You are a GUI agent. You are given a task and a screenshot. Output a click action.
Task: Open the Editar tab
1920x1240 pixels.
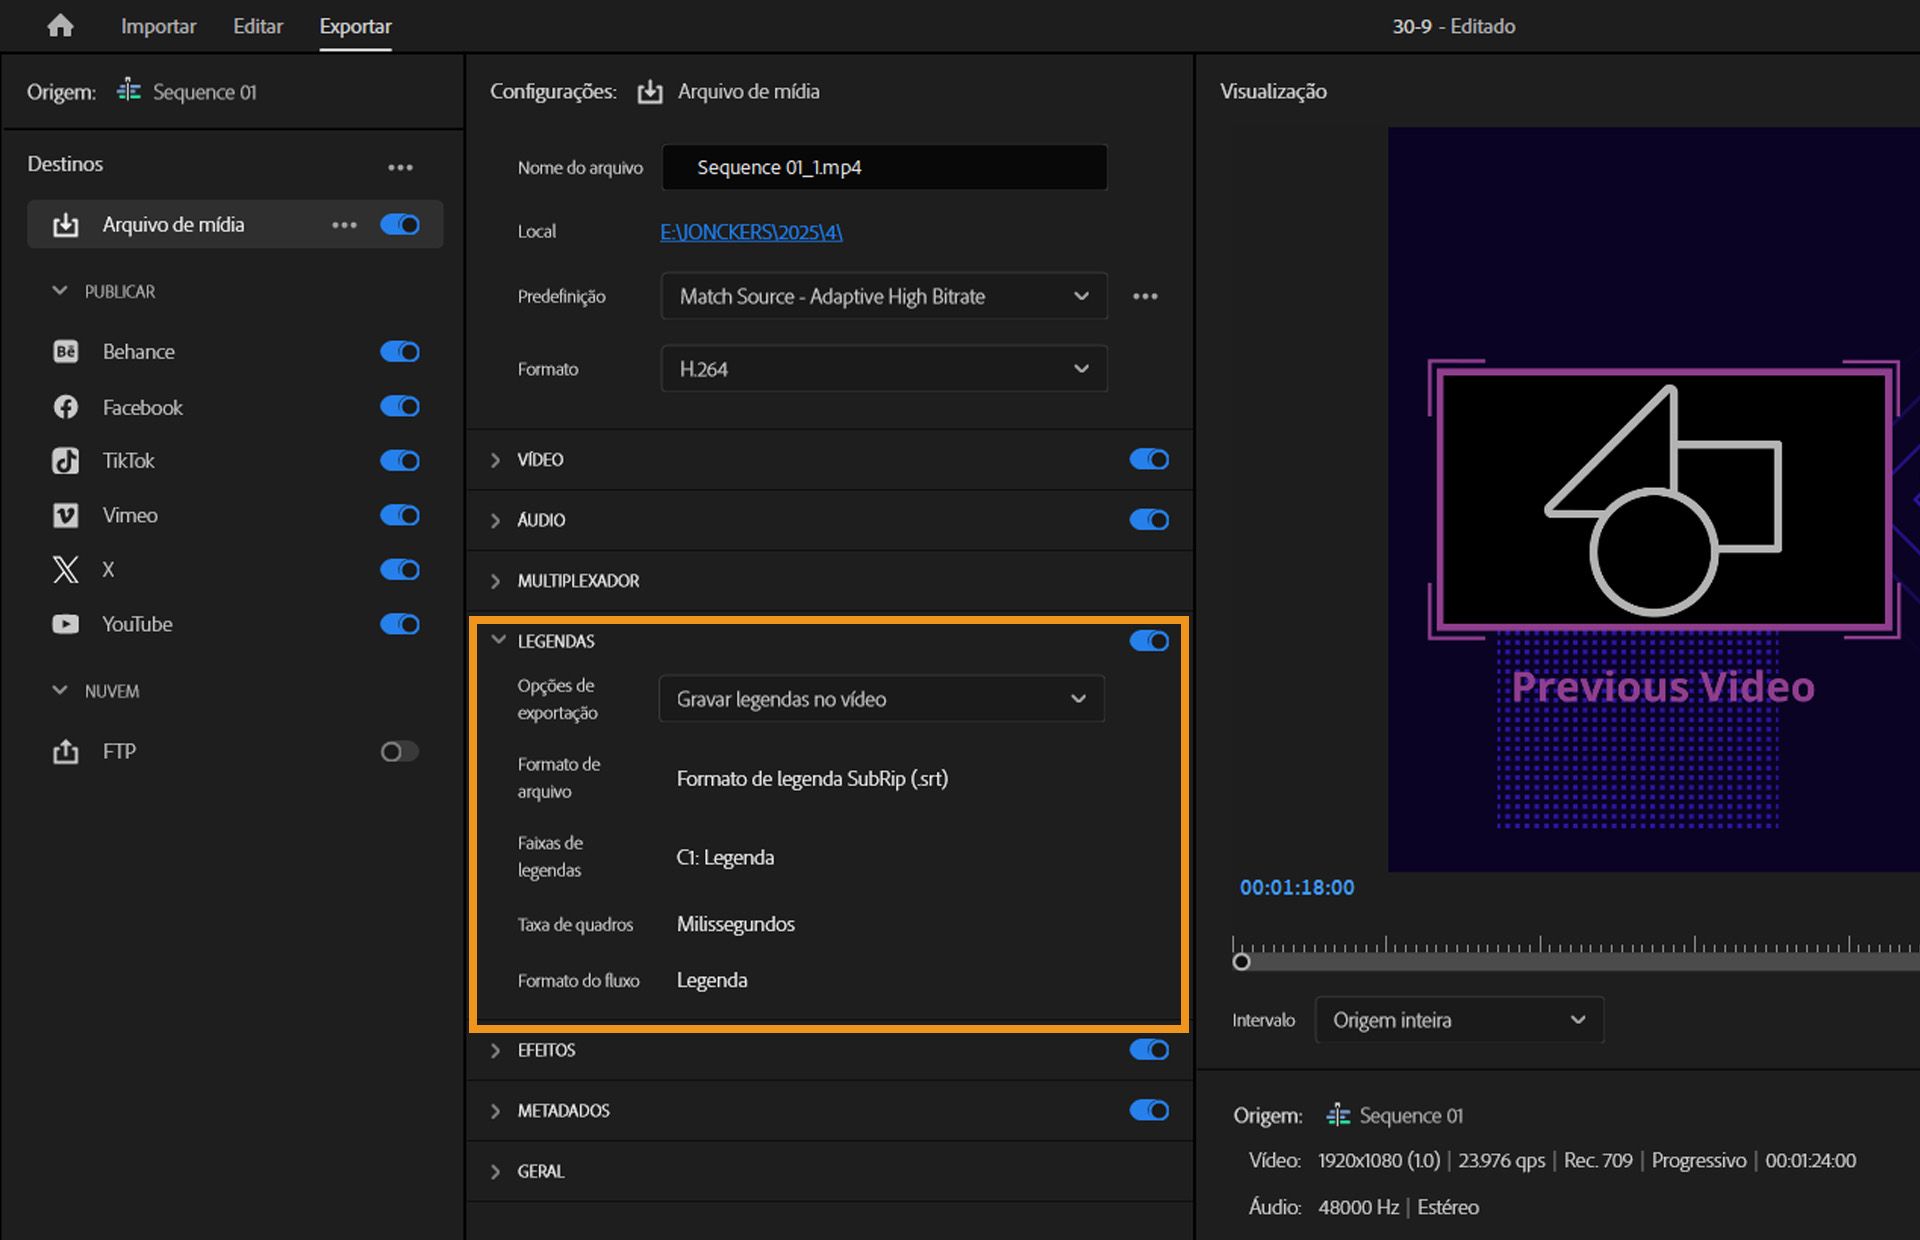point(257,26)
